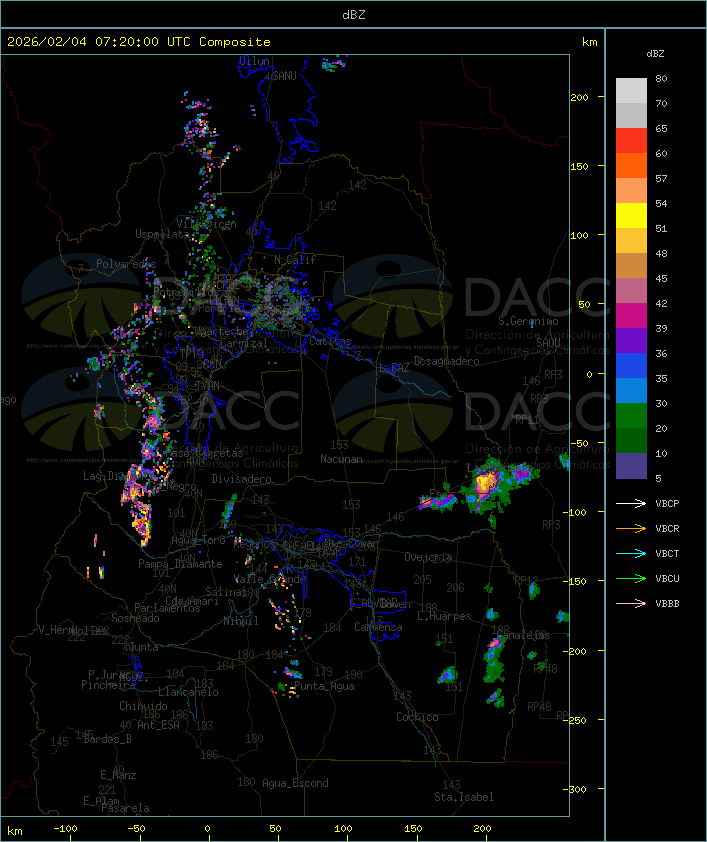Viewport: 707px width, 842px height.
Task: Click the dBZ title in top bar
Action: [x=354, y=15]
